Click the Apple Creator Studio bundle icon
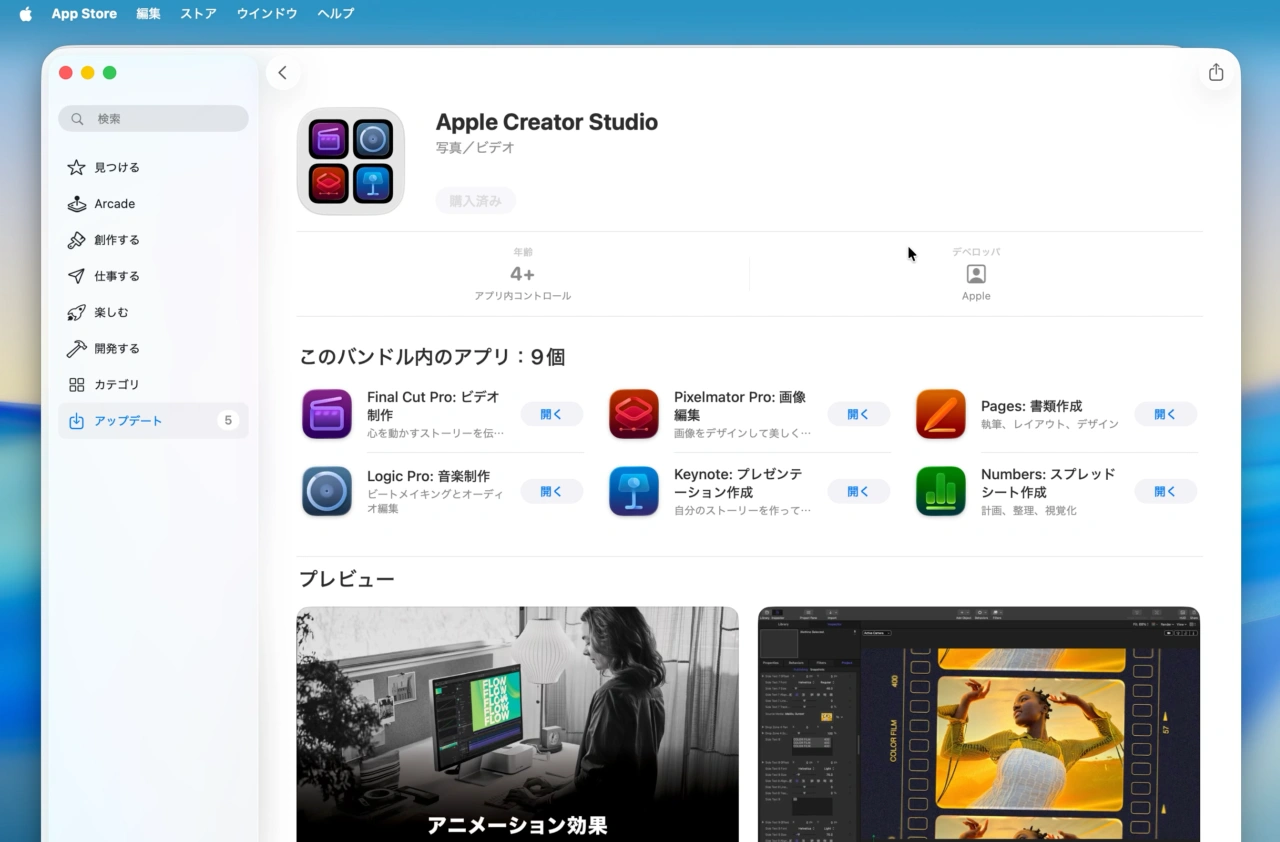The image size is (1280, 842). coord(350,161)
